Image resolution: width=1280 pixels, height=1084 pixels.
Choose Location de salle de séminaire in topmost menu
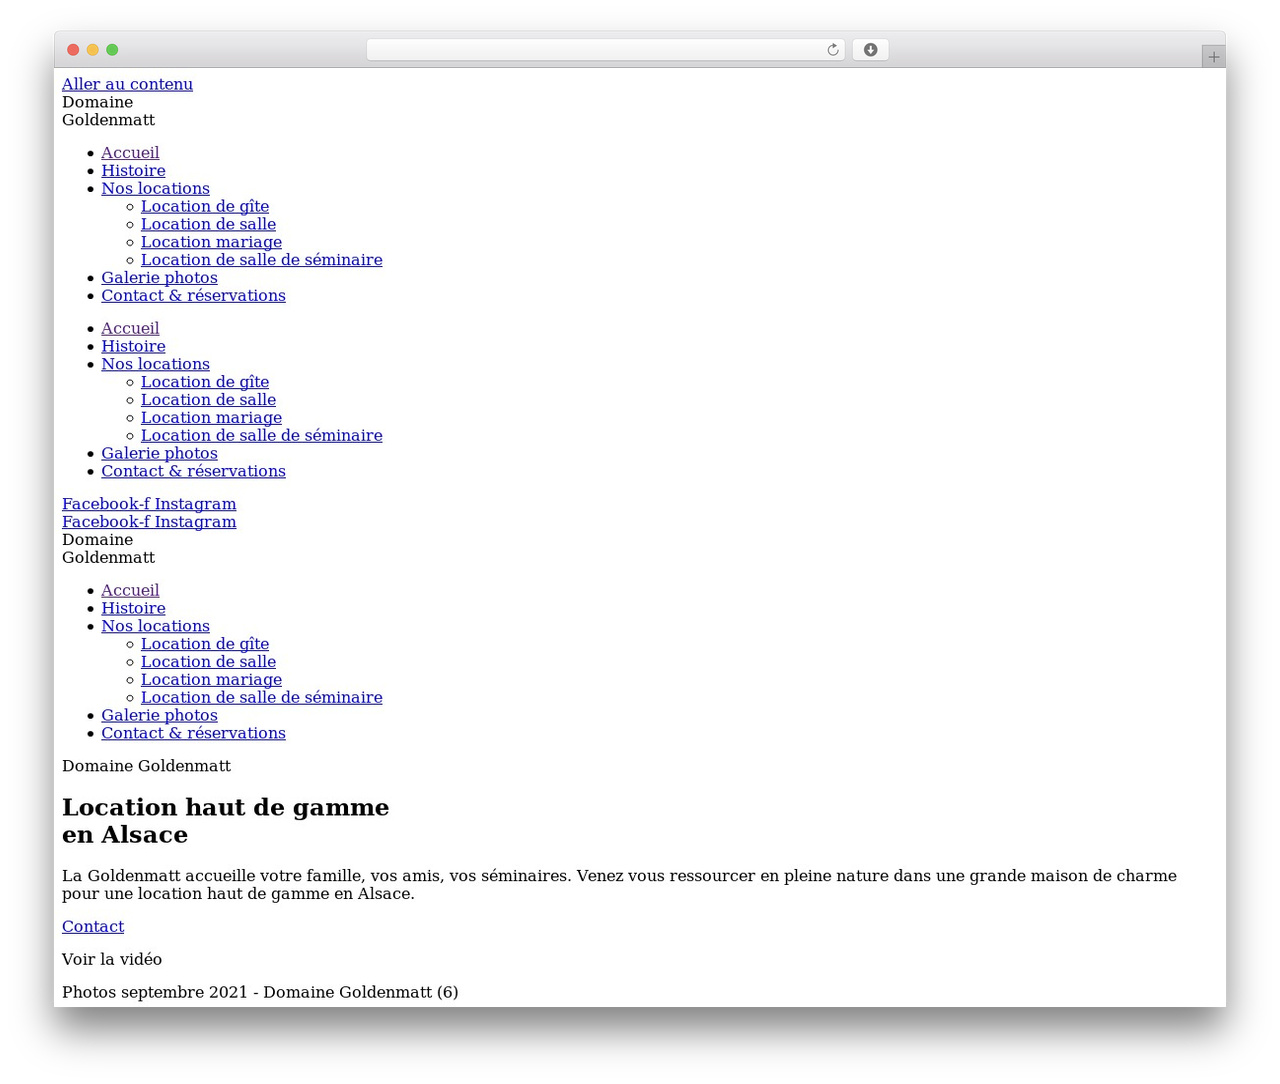click(261, 260)
